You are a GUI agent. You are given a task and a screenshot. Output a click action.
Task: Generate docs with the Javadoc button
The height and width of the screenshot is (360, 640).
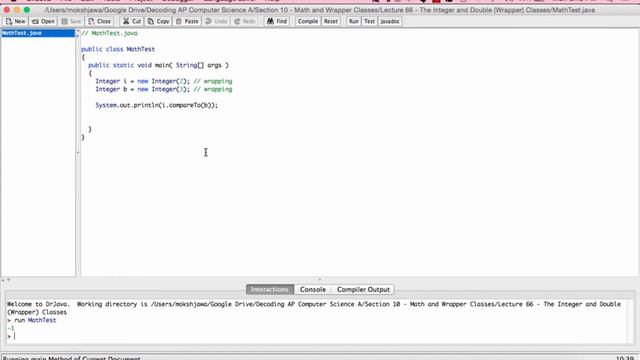[x=390, y=21]
